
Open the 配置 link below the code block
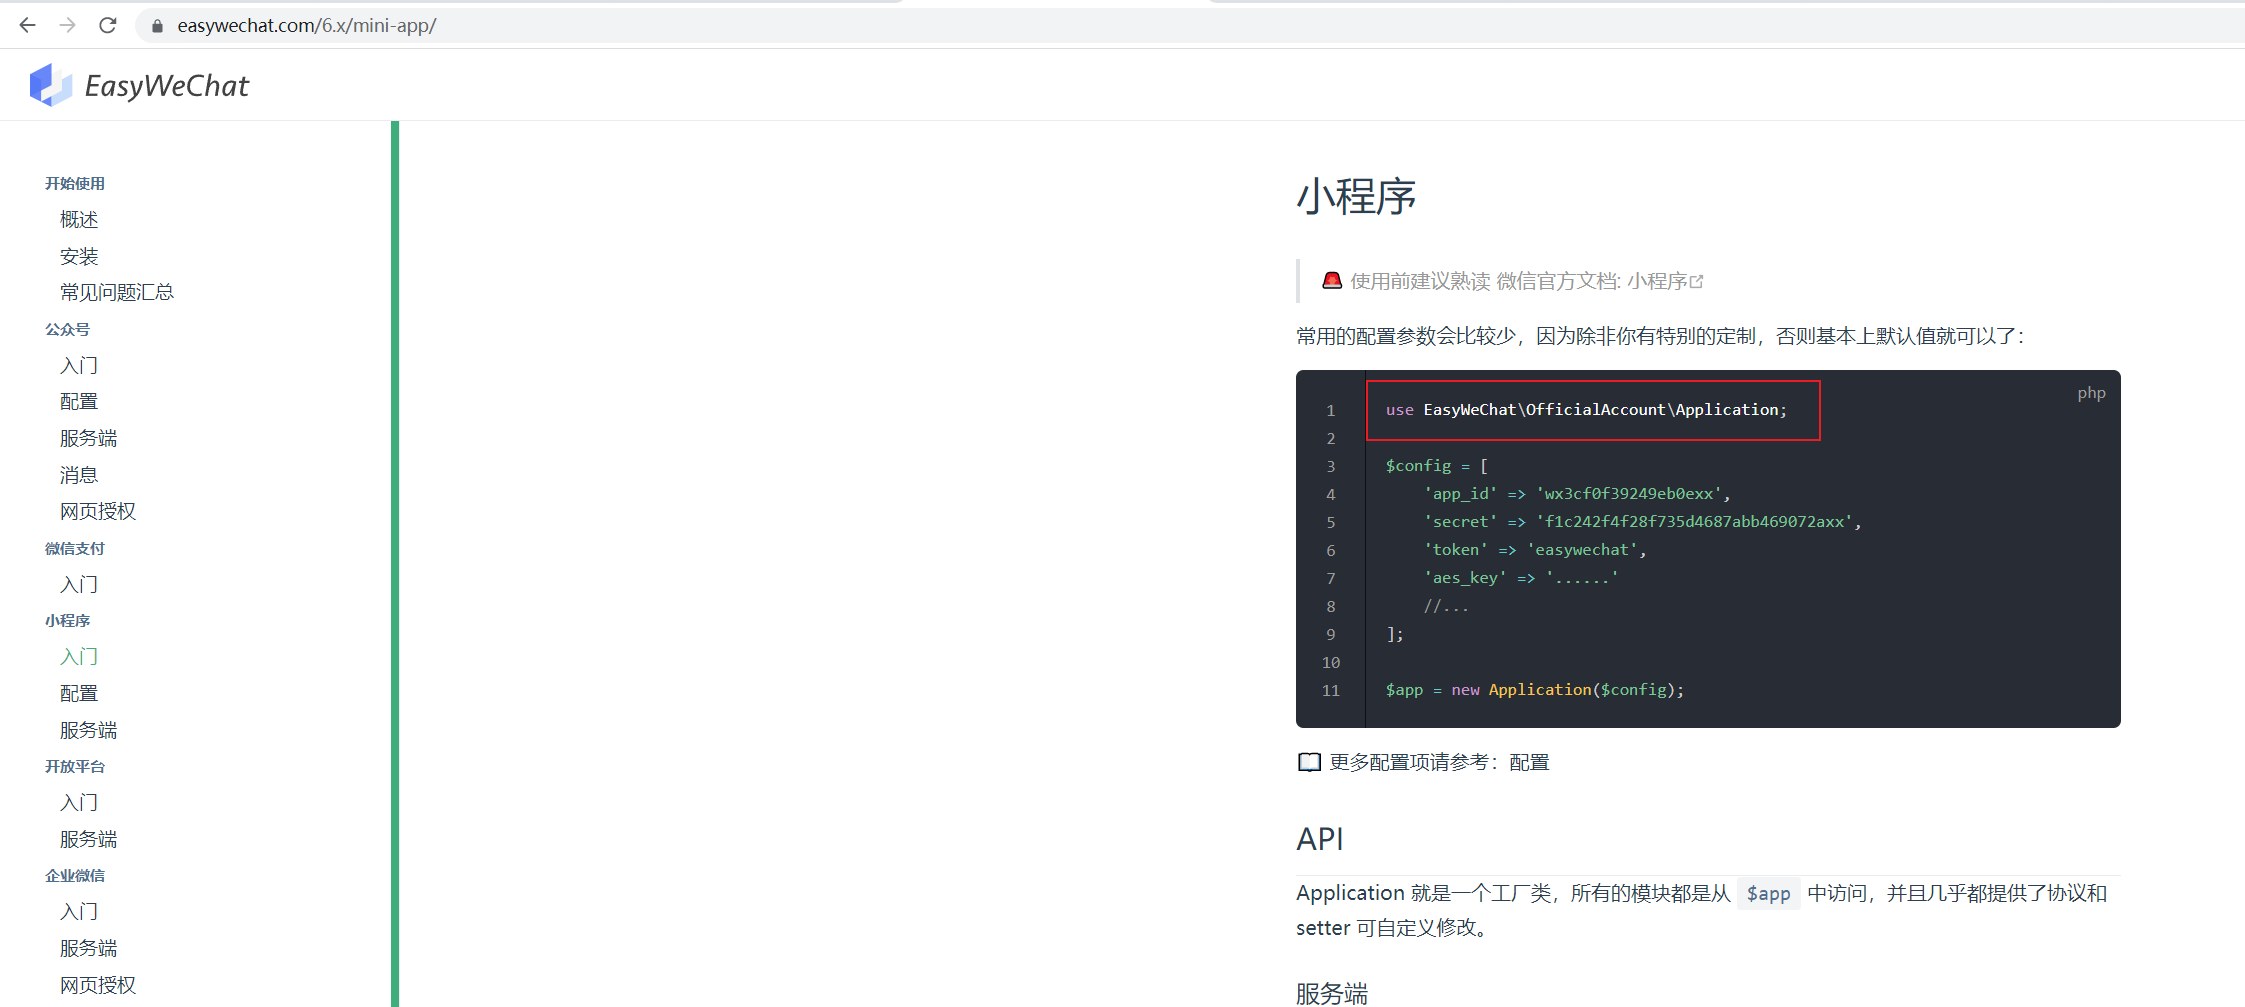click(x=1528, y=761)
